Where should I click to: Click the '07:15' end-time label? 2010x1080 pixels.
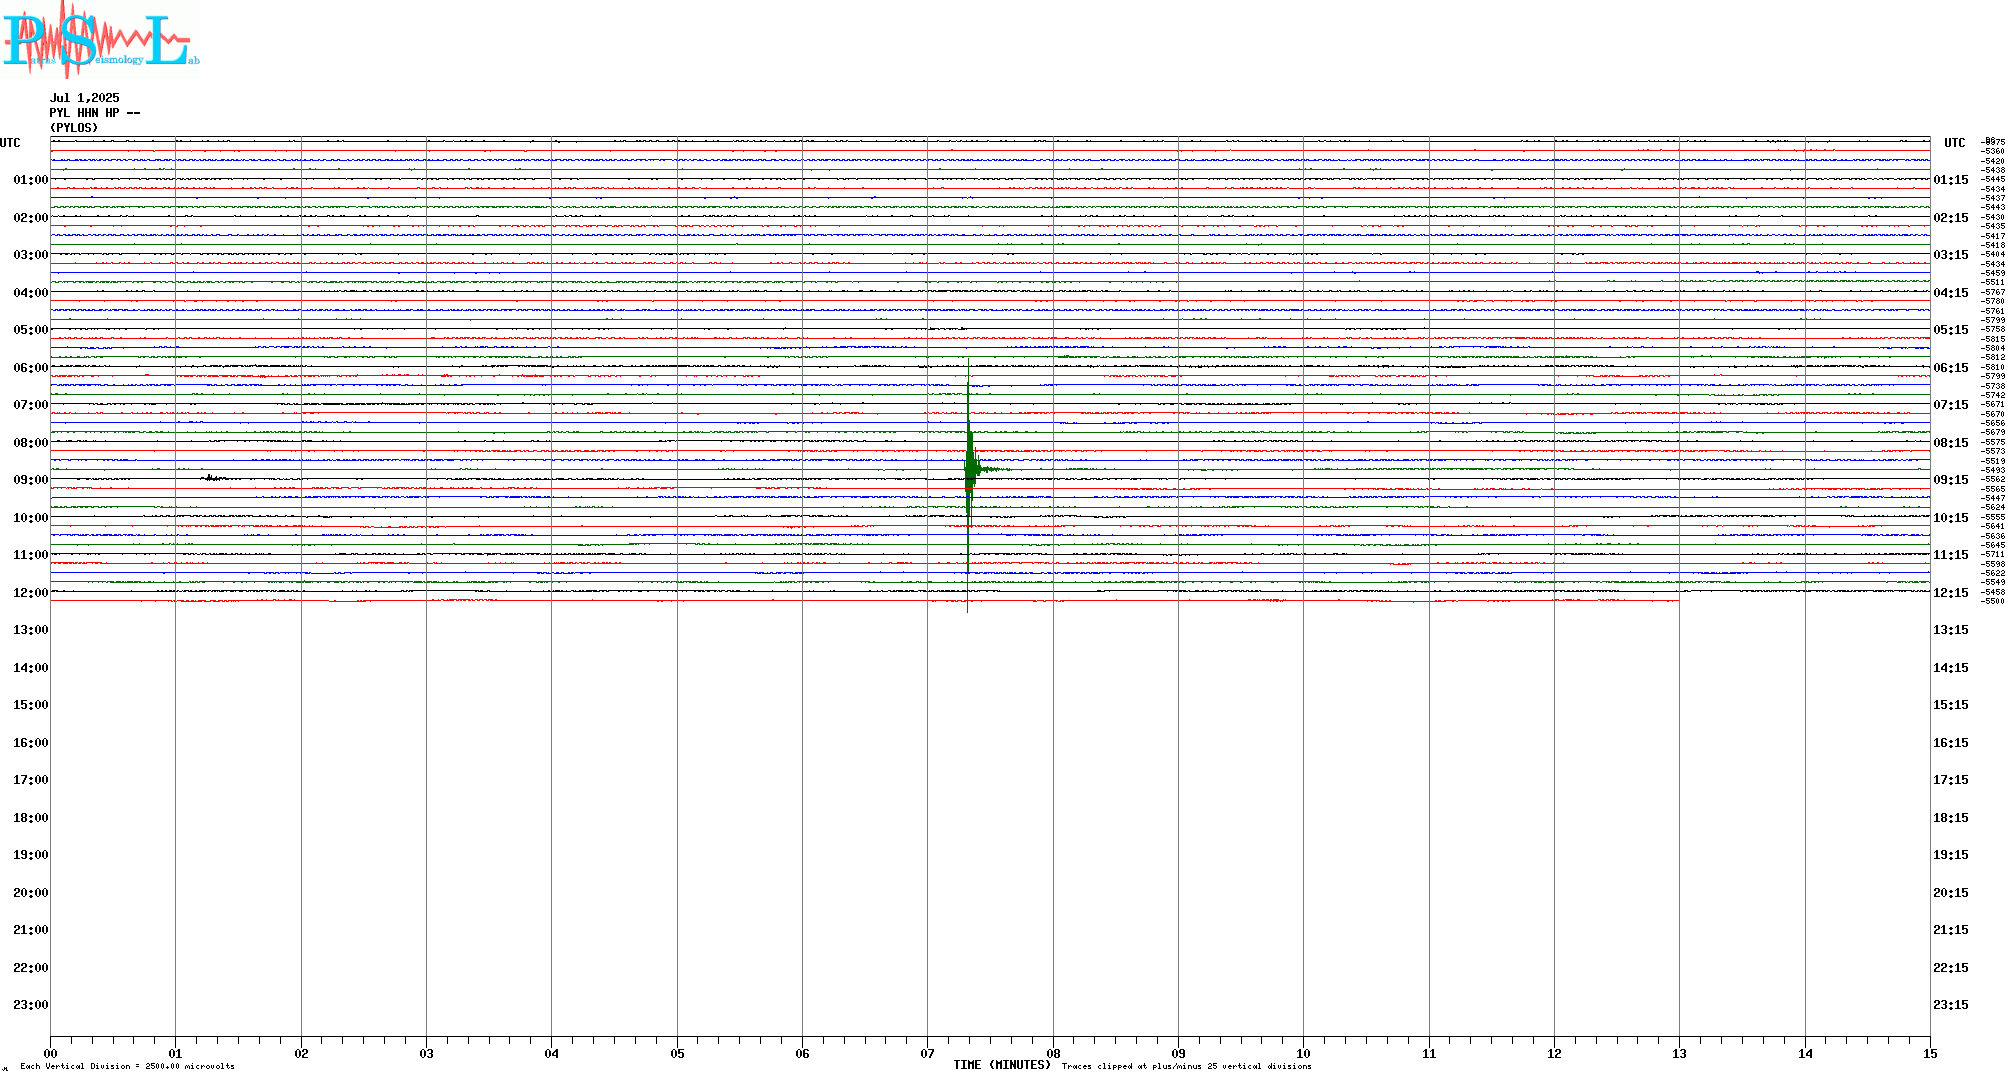[x=1951, y=405]
